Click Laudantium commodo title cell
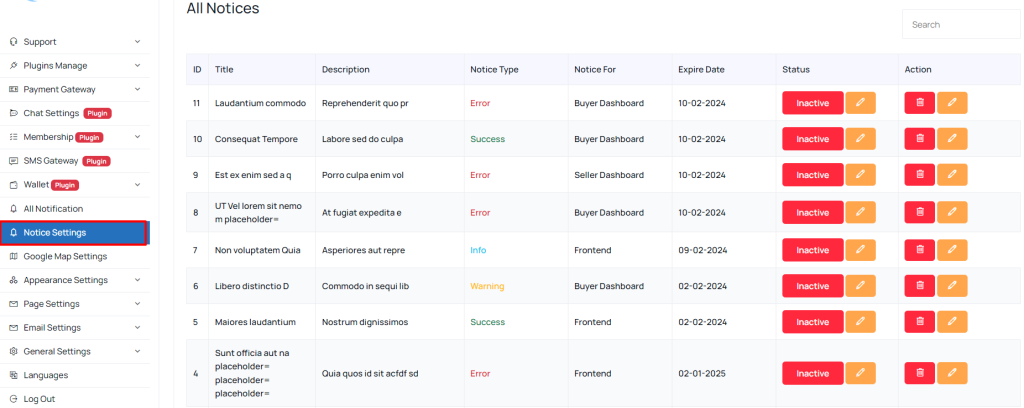1024x408 pixels. pyautogui.click(x=261, y=103)
